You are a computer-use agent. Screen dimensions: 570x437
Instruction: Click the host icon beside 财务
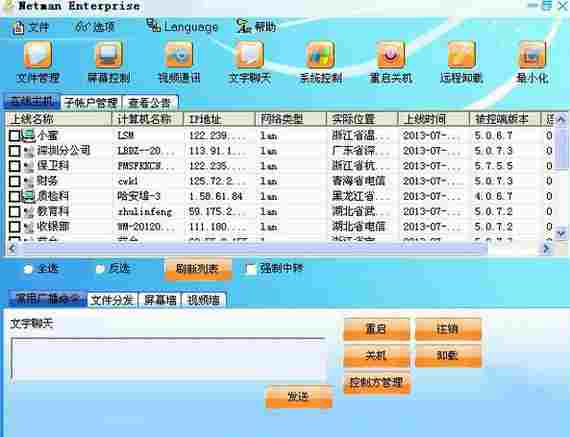pos(29,181)
